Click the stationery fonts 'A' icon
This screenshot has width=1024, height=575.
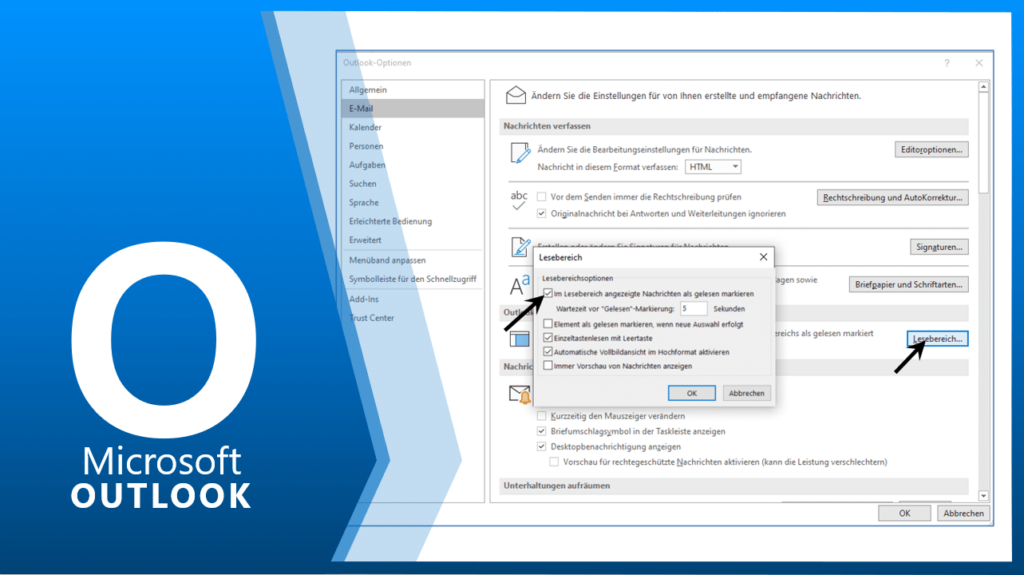point(520,285)
